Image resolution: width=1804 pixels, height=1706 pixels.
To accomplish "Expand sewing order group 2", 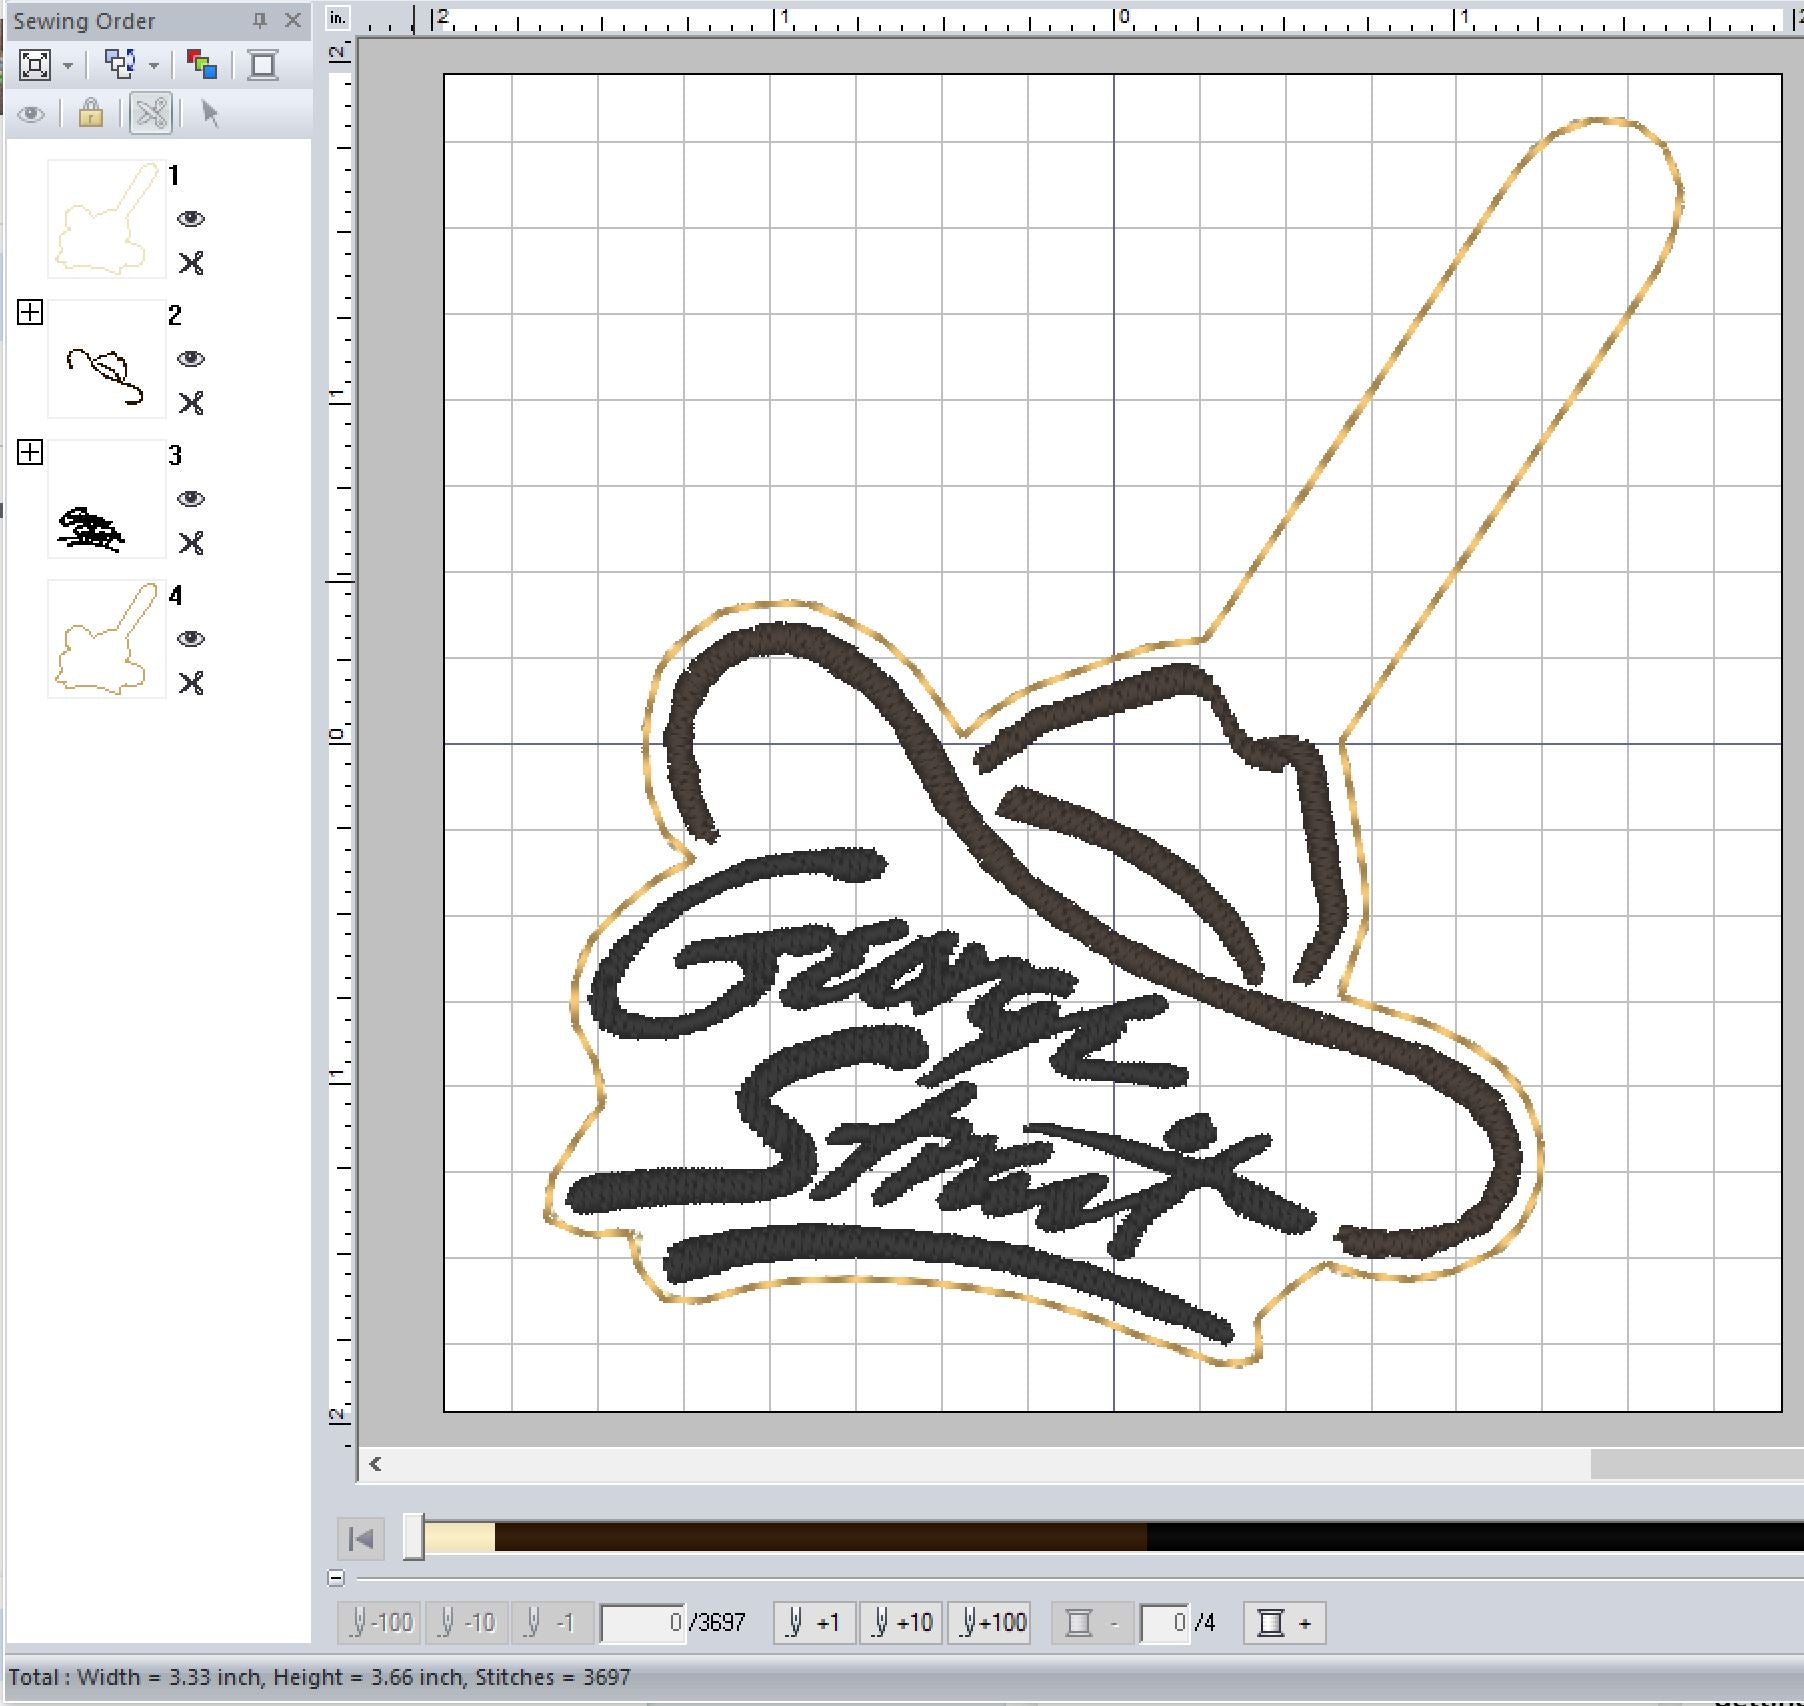I will click(30, 313).
